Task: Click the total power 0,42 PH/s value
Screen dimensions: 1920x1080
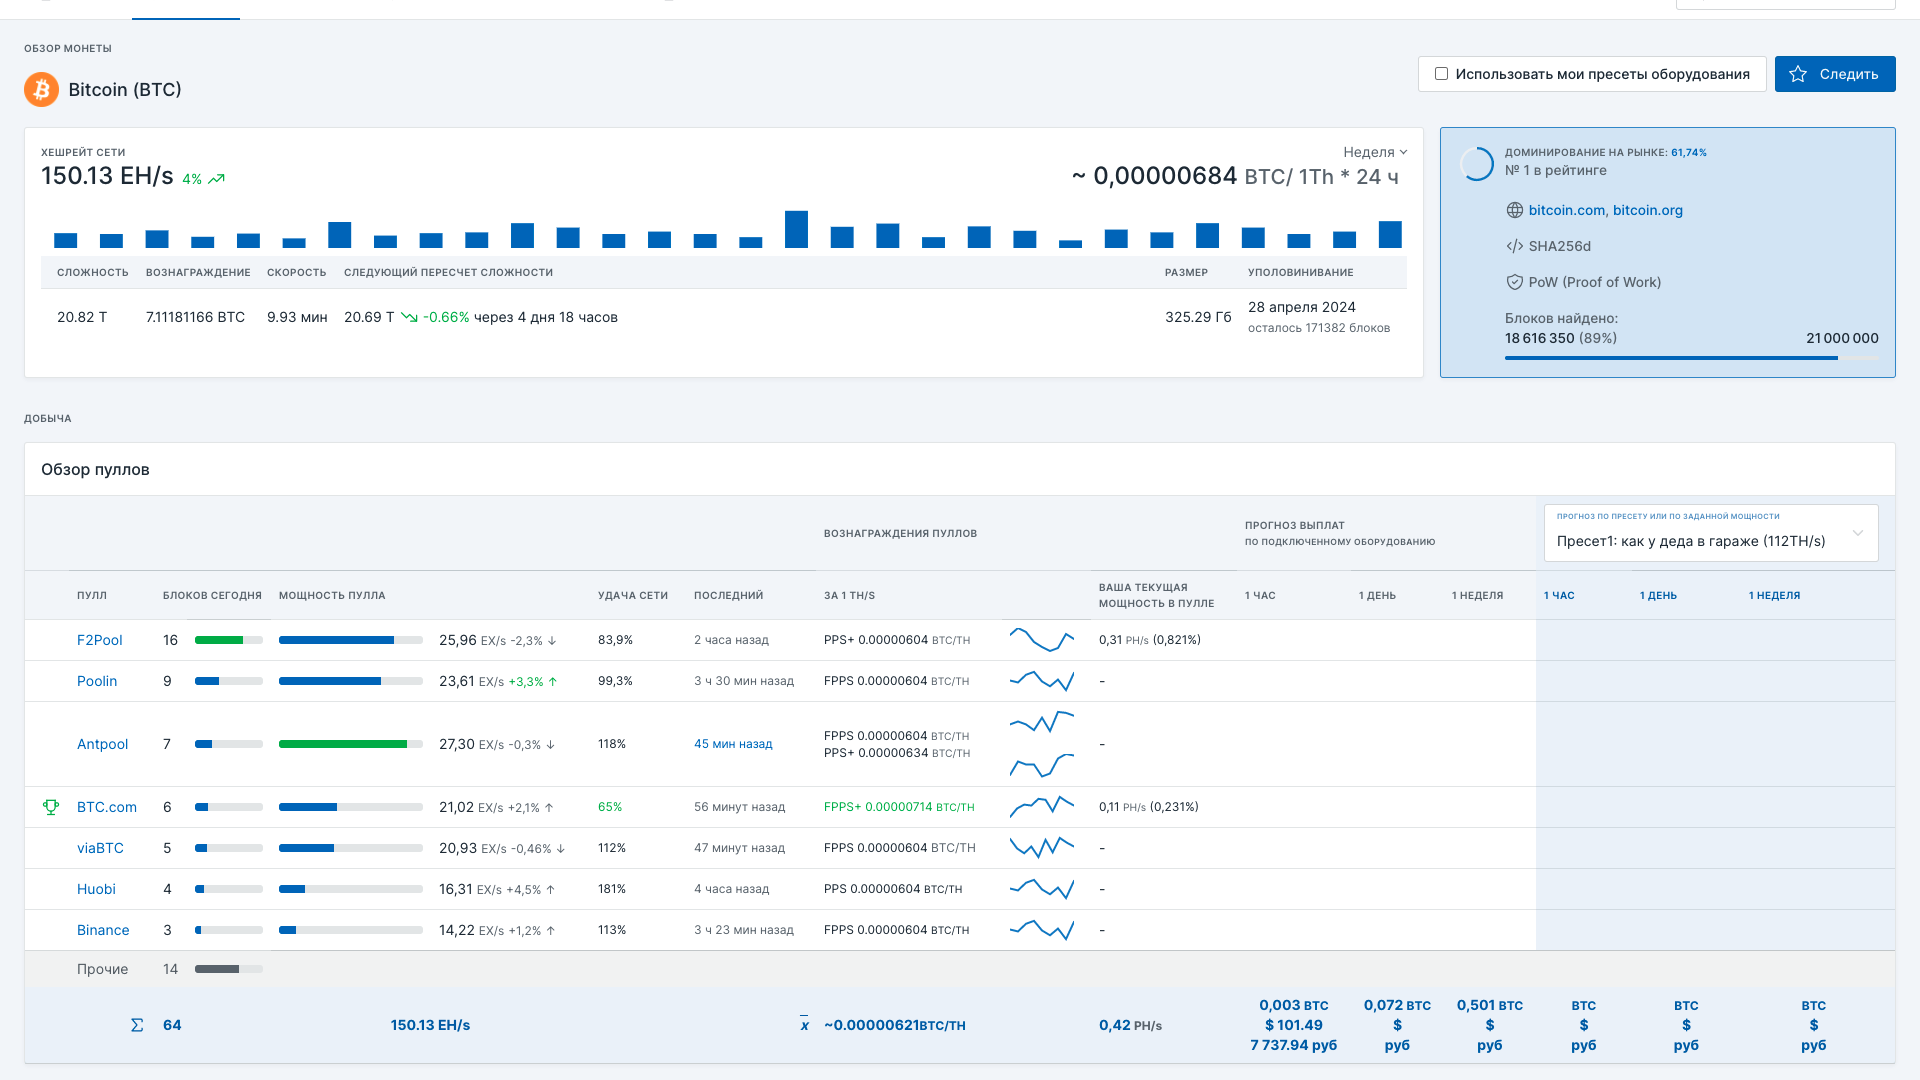Action: click(x=1130, y=1025)
